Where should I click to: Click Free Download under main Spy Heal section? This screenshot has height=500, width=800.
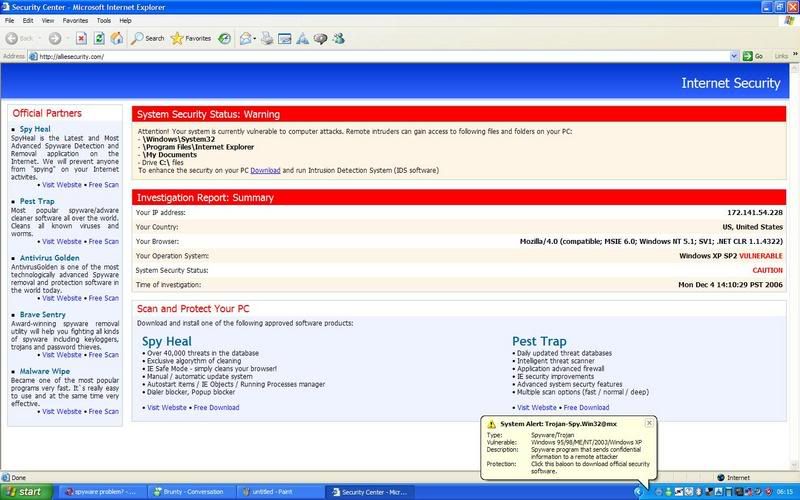click(x=216, y=408)
